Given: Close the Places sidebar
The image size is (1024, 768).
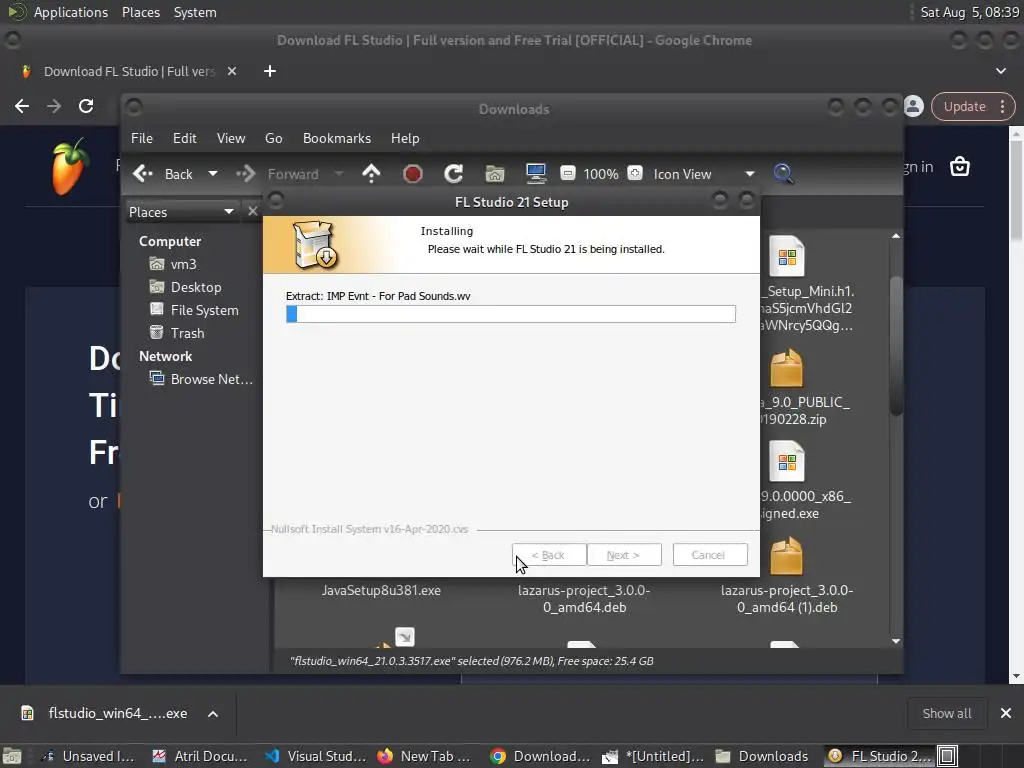Looking at the screenshot, I should (x=253, y=212).
